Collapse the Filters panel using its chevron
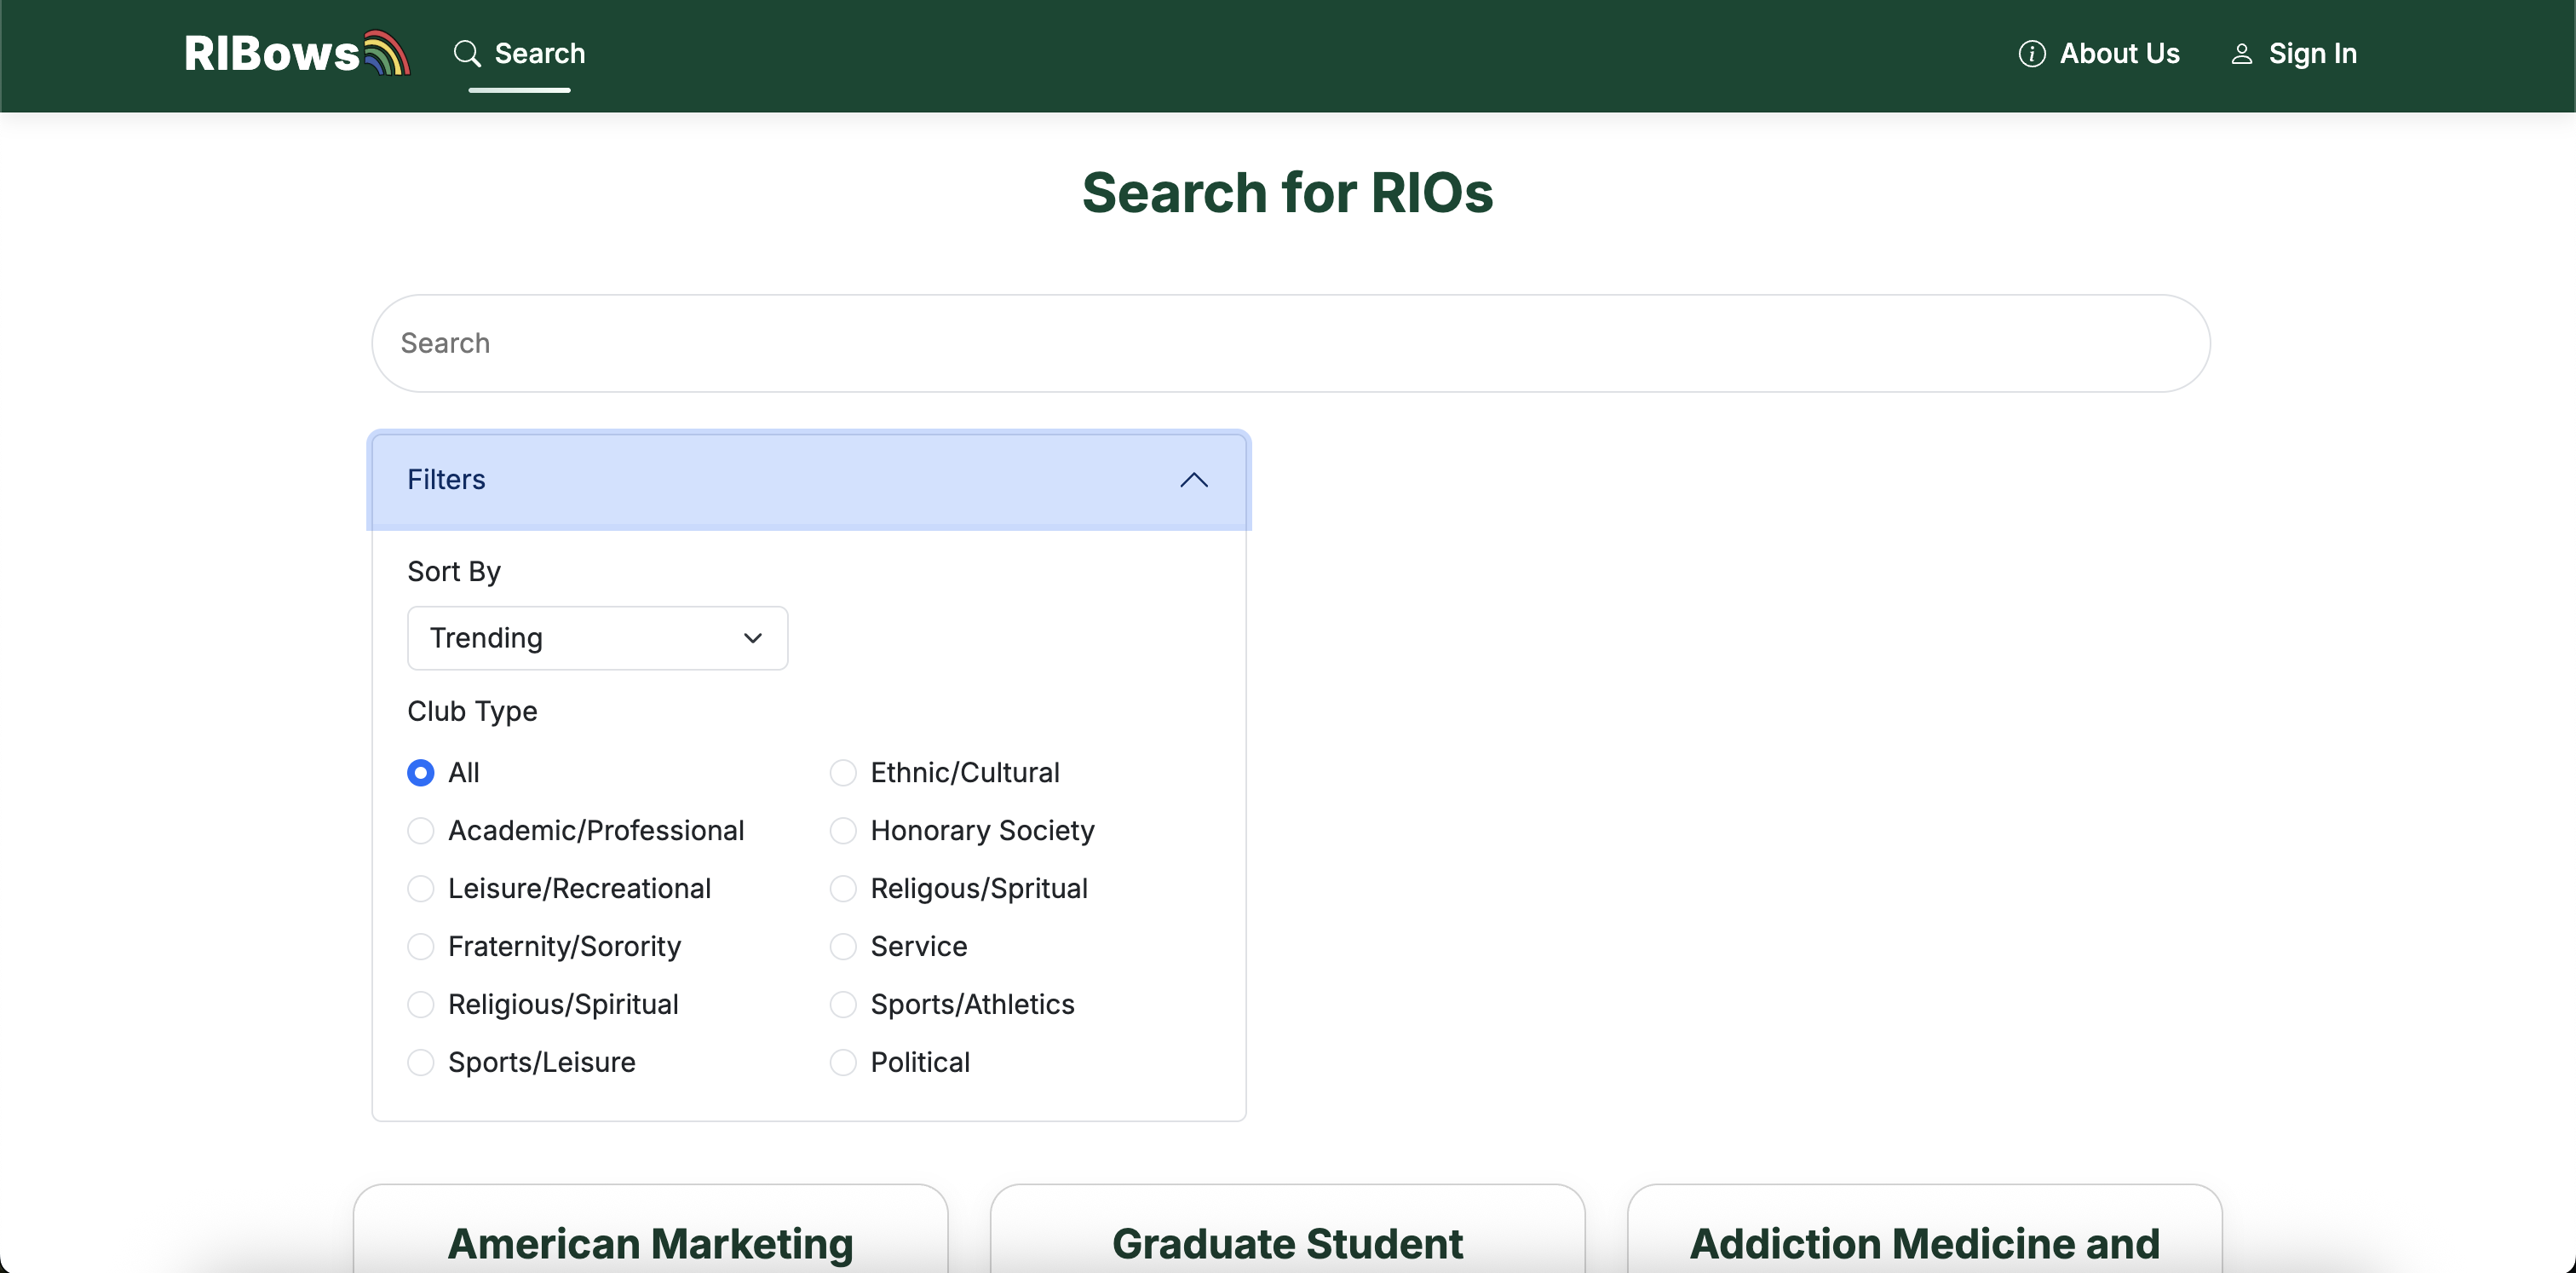This screenshot has height=1273, width=2576. (1193, 480)
